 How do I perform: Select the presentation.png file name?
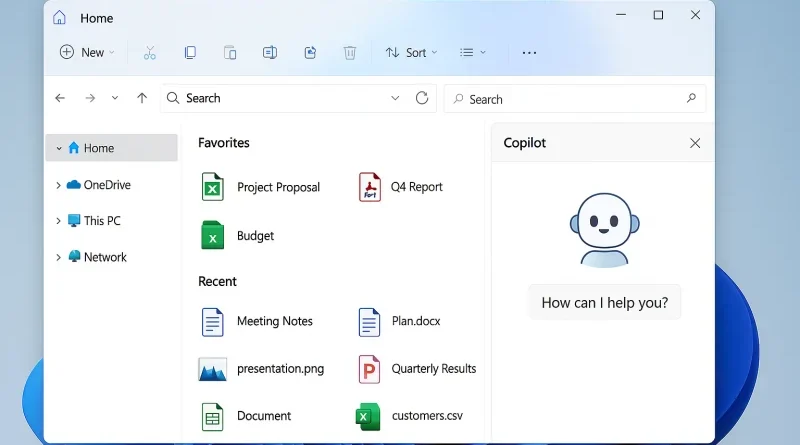coord(281,369)
